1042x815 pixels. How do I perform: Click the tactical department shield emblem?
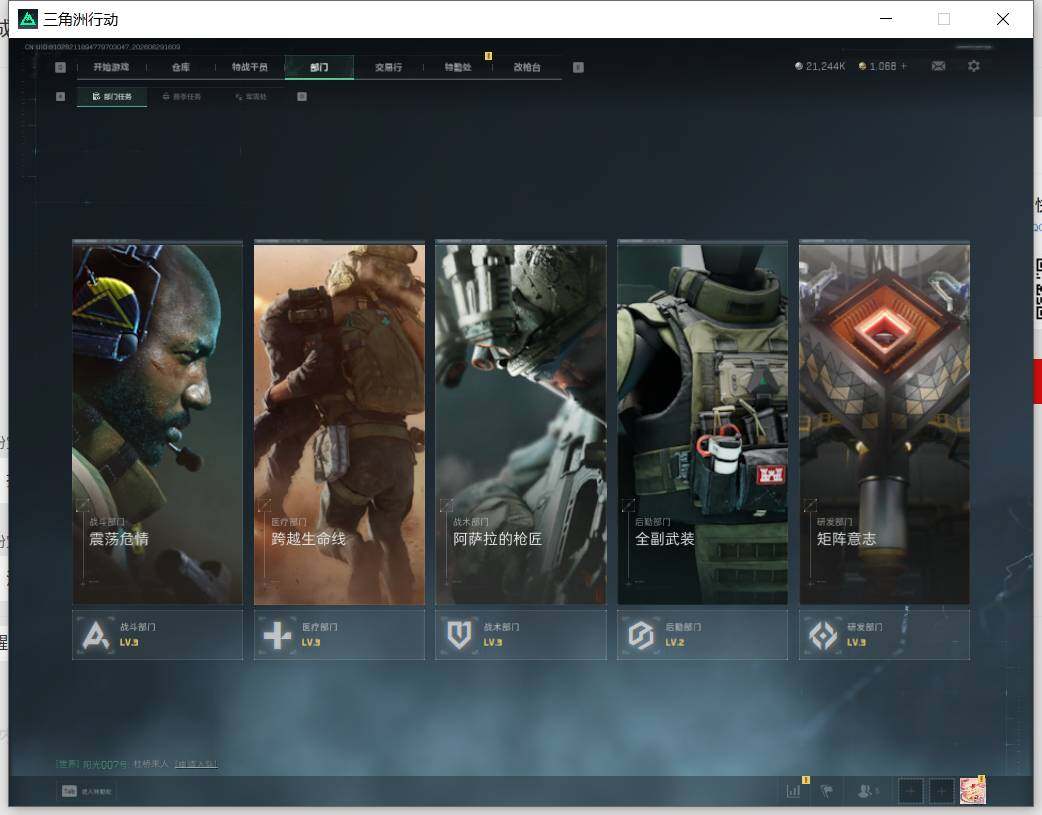459,636
